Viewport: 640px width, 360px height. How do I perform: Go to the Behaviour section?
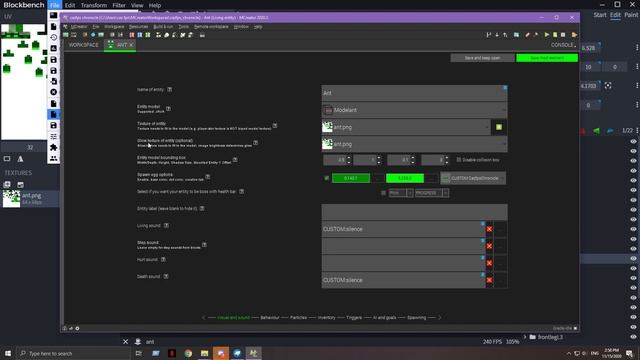pyautogui.click(x=270, y=318)
